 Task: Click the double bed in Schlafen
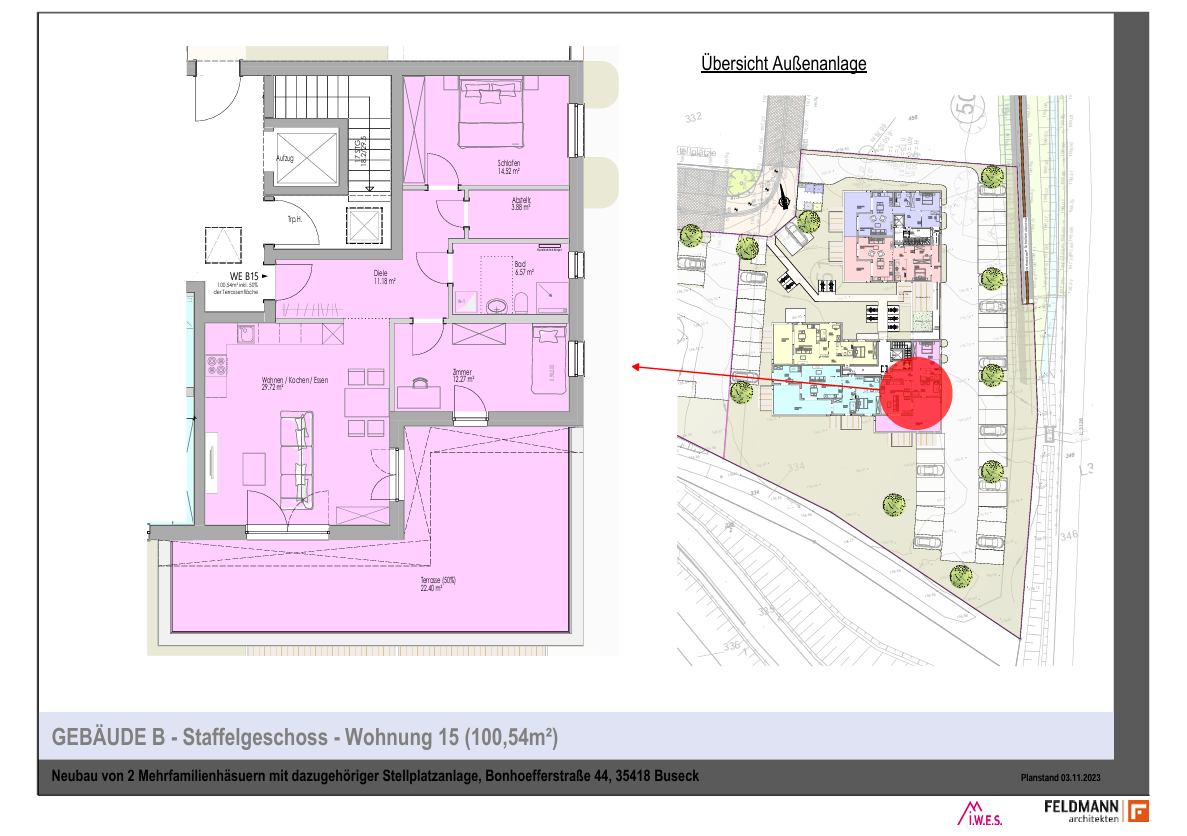click(x=491, y=113)
